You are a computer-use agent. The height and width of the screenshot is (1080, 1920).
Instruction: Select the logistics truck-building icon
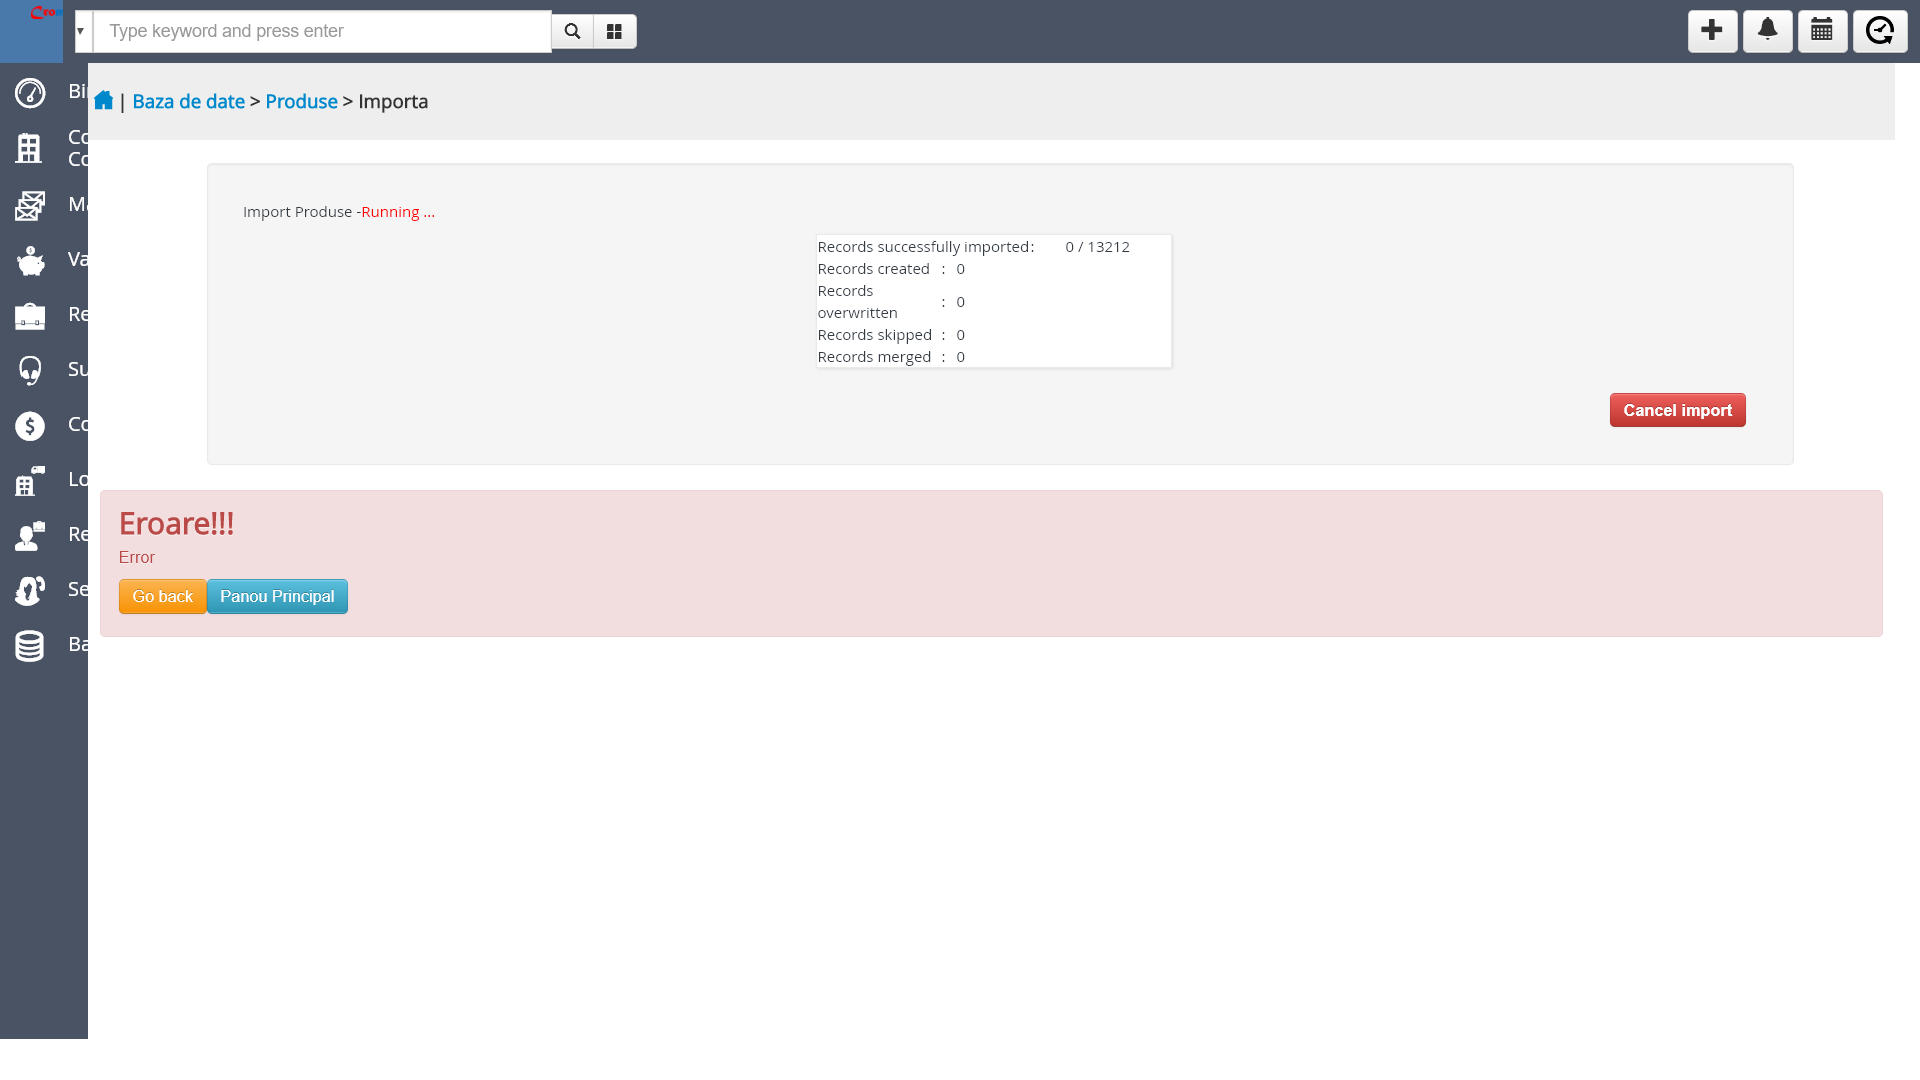pyautogui.click(x=30, y=481)
